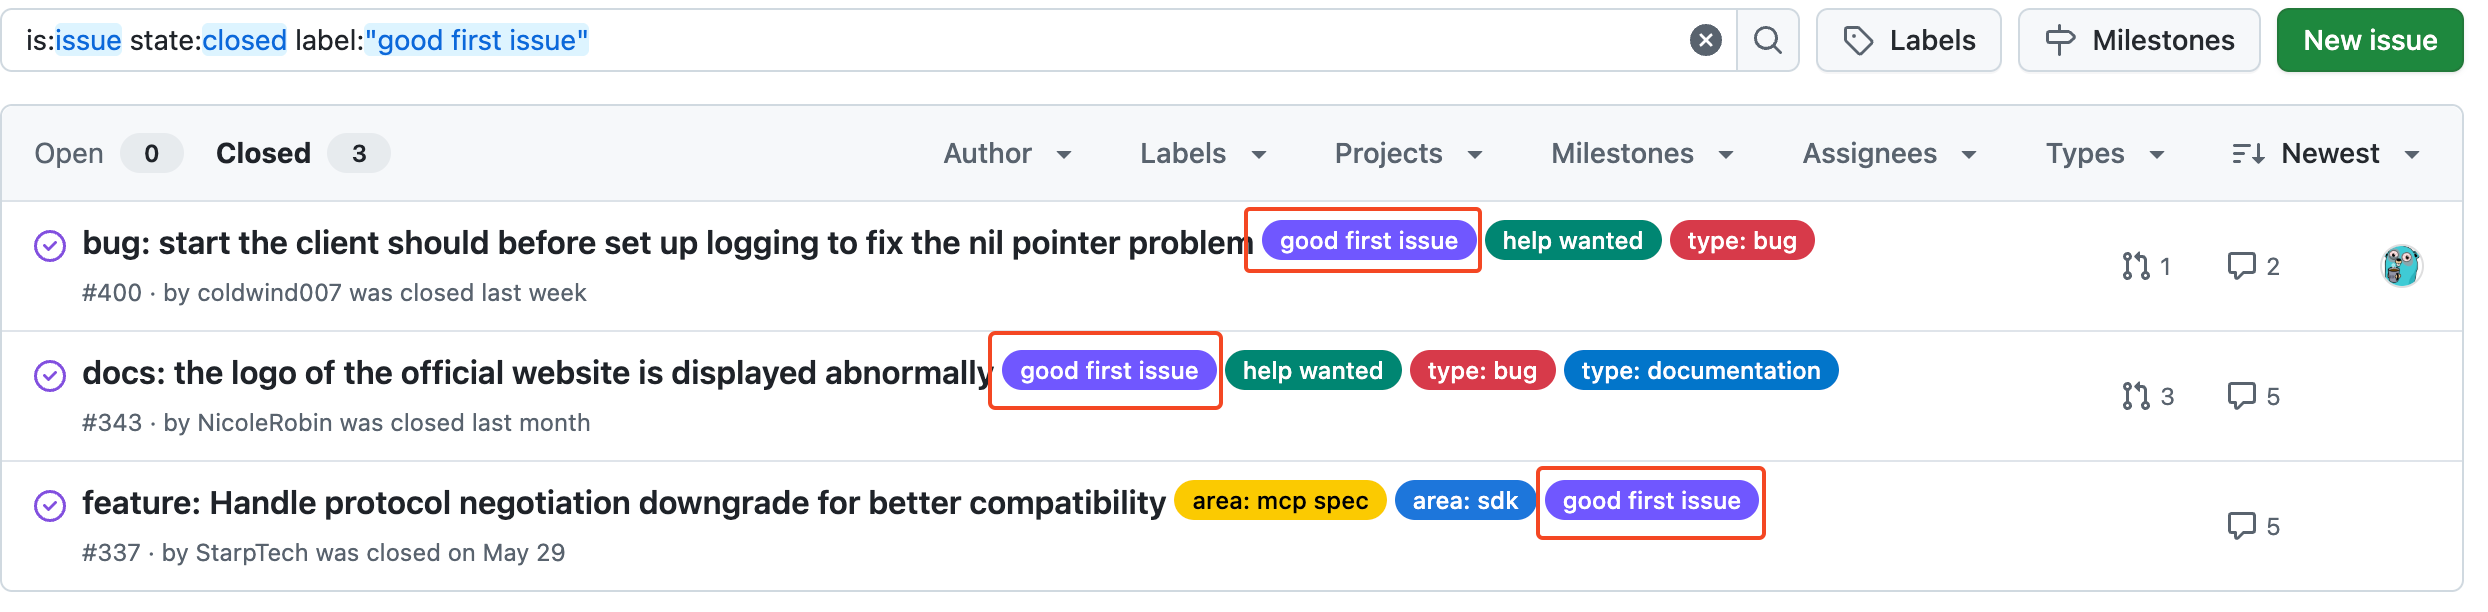2488x612 pixels.
Task: Click closed status icon of issue #343
Action: point(50,376)
